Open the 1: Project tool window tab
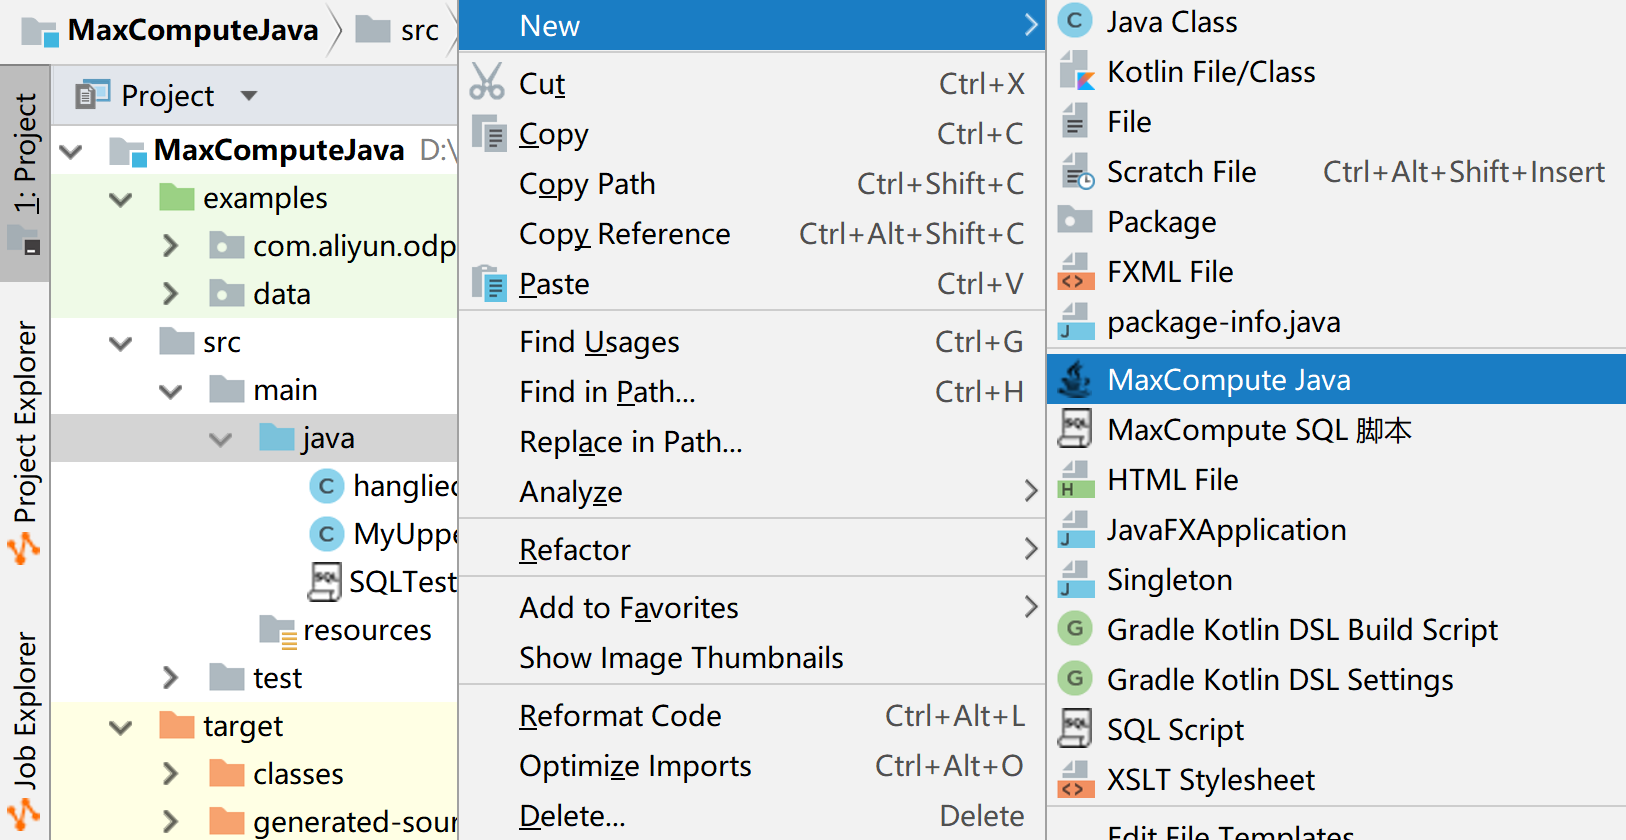1626x840 pixels. pos(25,173)
